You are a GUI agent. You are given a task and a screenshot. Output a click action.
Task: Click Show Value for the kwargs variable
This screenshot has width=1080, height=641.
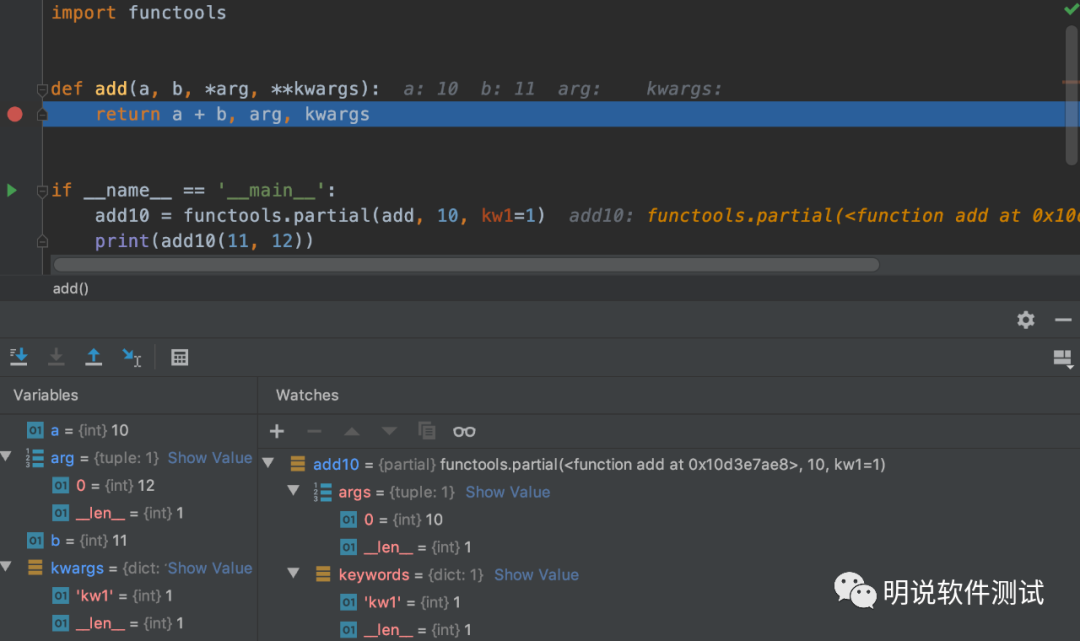210,568
